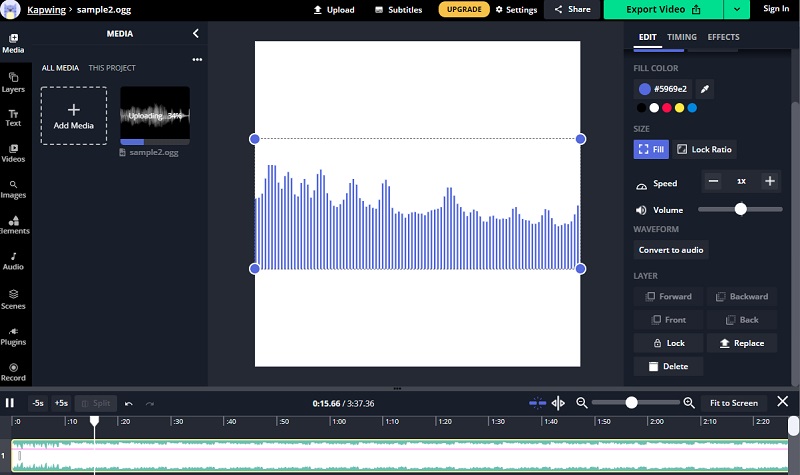
Task: Open the Record panel in sidebar
Action: [13, 371]
